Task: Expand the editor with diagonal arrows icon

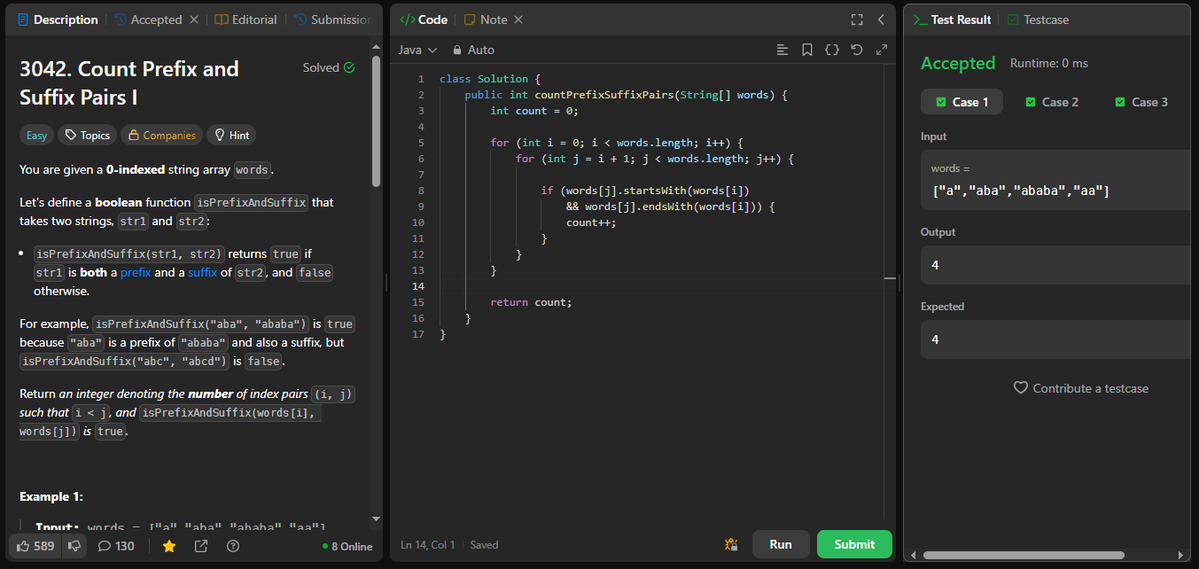Action: tap(881, 50)
